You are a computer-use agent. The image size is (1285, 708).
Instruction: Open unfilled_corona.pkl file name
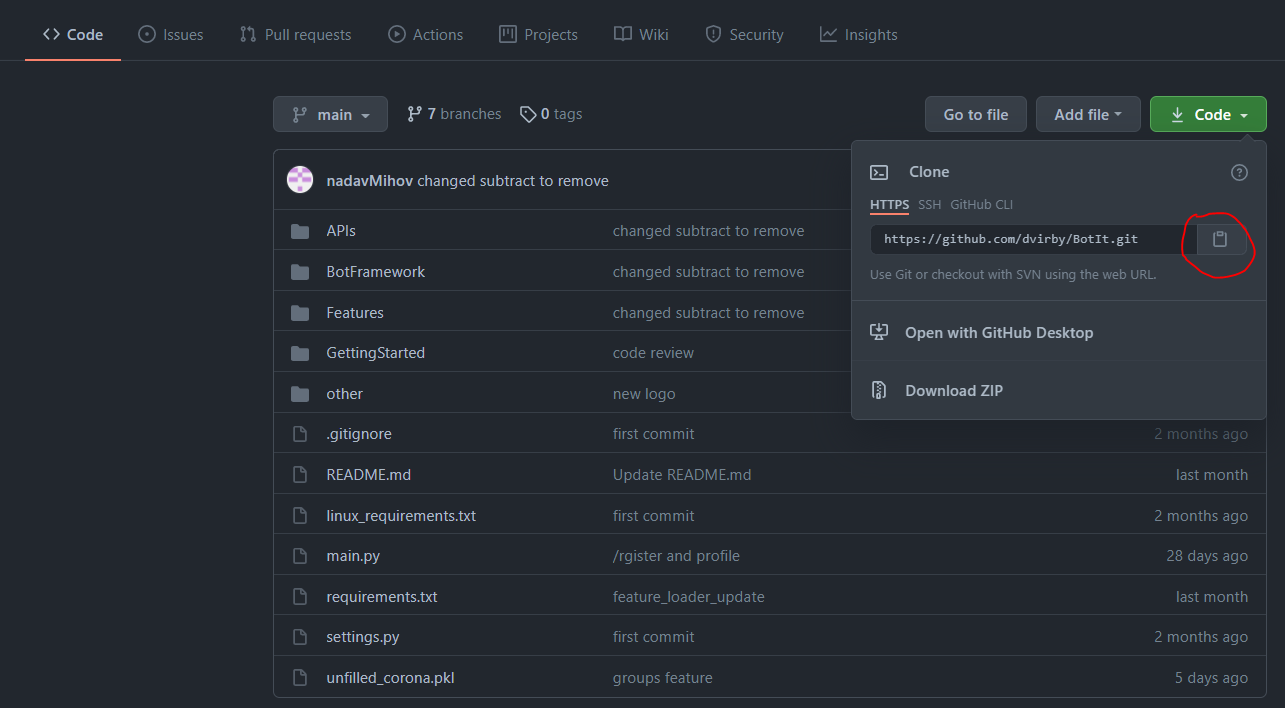click(391, 678)
